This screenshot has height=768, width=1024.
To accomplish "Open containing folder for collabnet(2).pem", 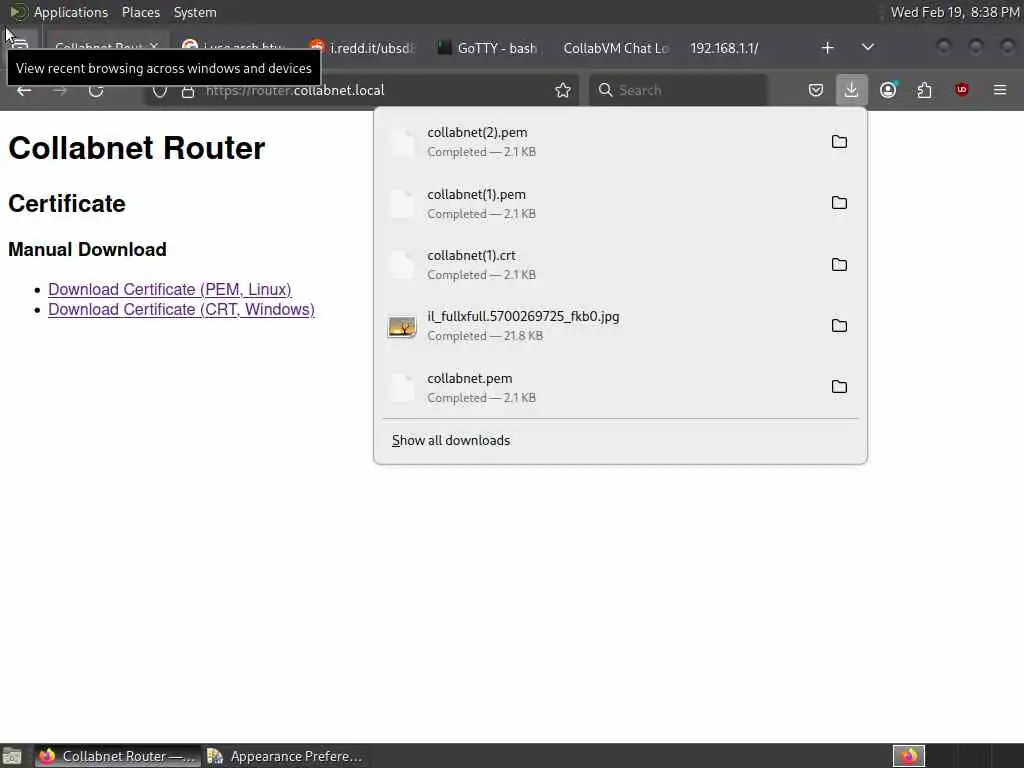I will click(839, 142).
